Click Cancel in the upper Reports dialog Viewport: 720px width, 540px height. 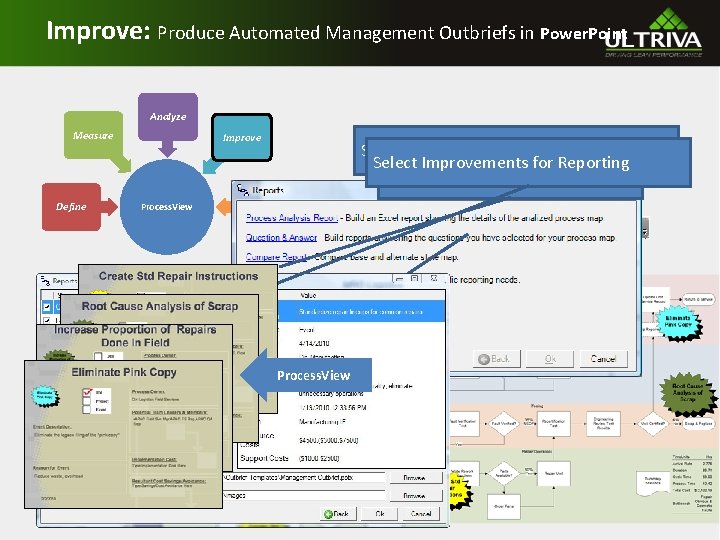coord(603,359)
